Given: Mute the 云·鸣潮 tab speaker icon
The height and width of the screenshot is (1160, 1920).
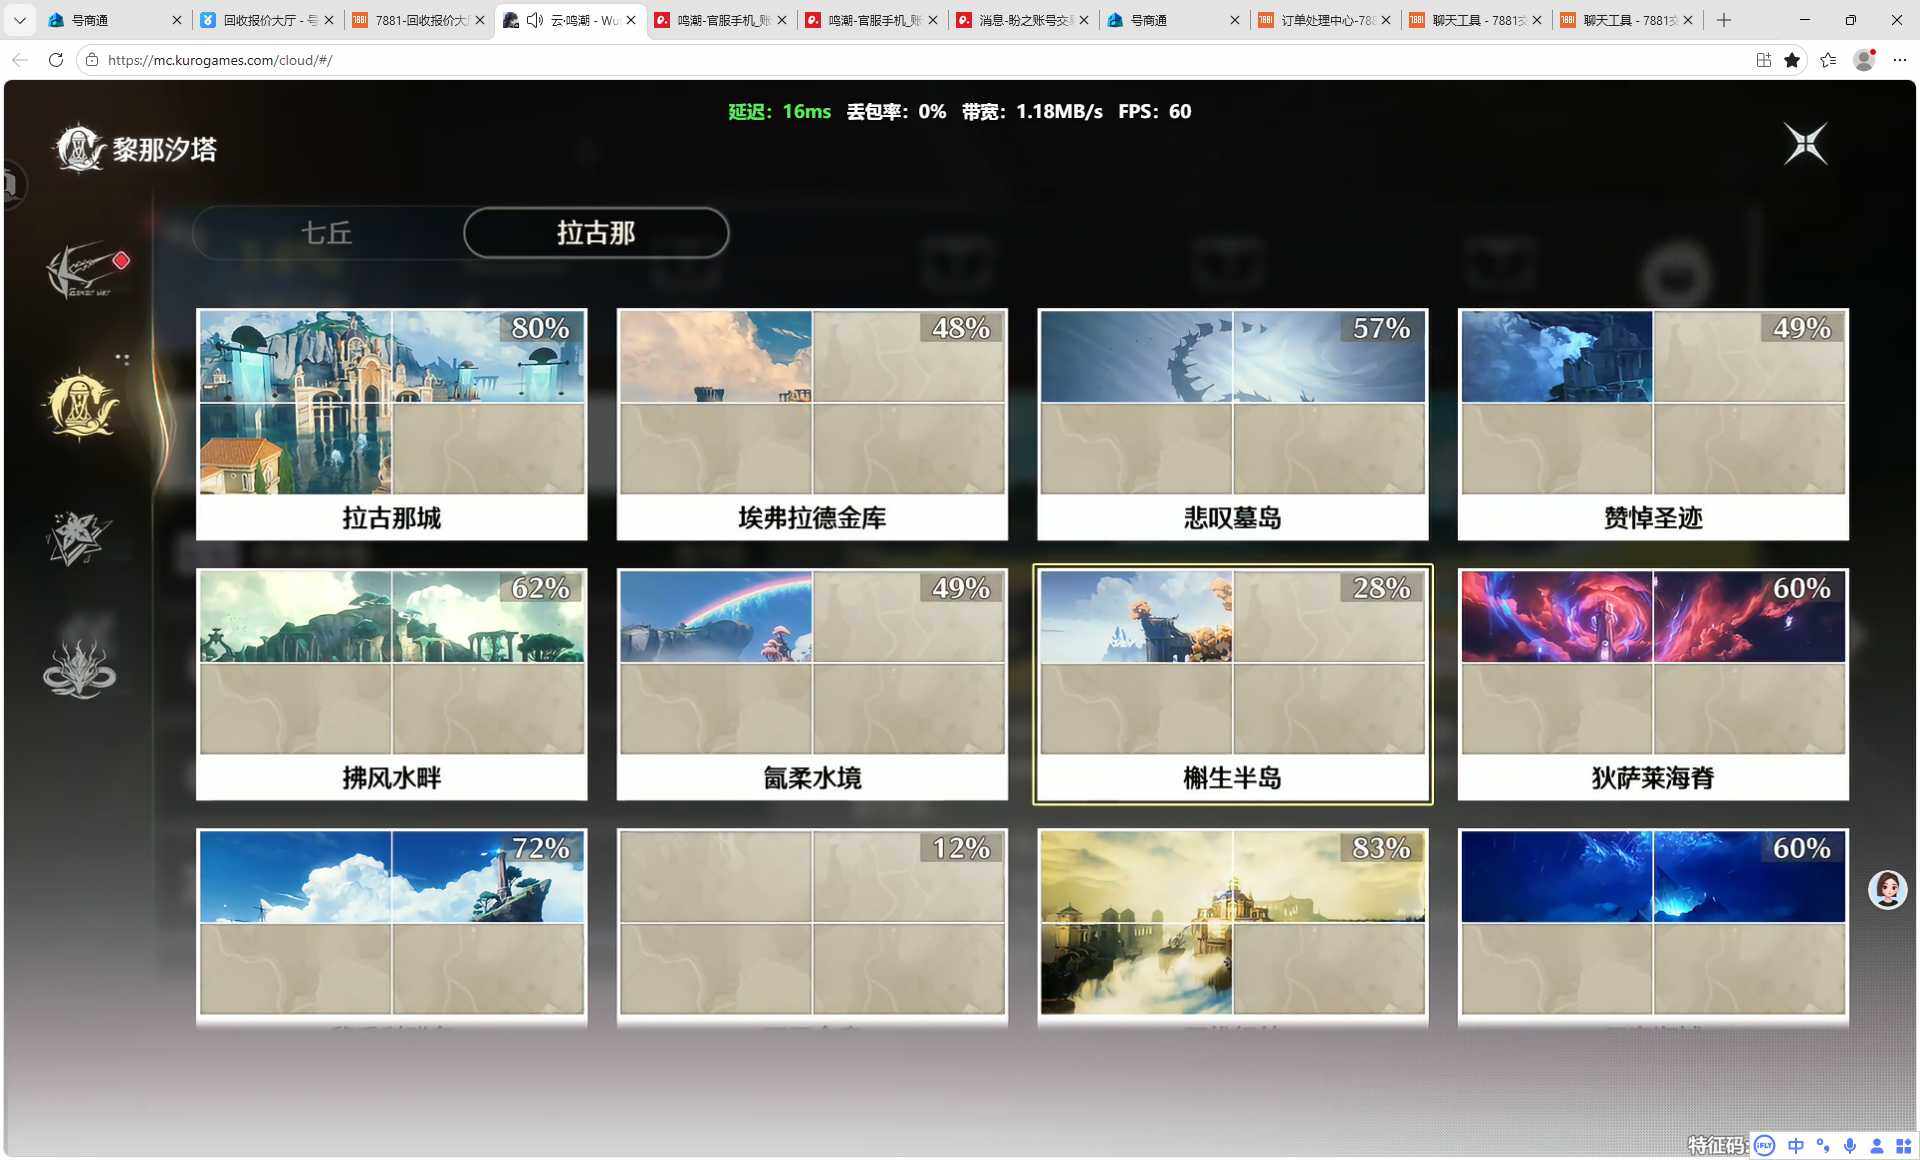Looking at the screenshot, I should (x=535, y=20).
